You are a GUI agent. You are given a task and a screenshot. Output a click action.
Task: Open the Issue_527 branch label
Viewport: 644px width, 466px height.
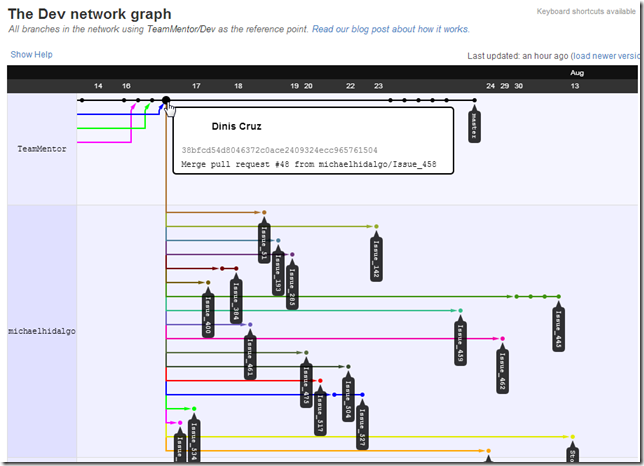pos(362,424)
